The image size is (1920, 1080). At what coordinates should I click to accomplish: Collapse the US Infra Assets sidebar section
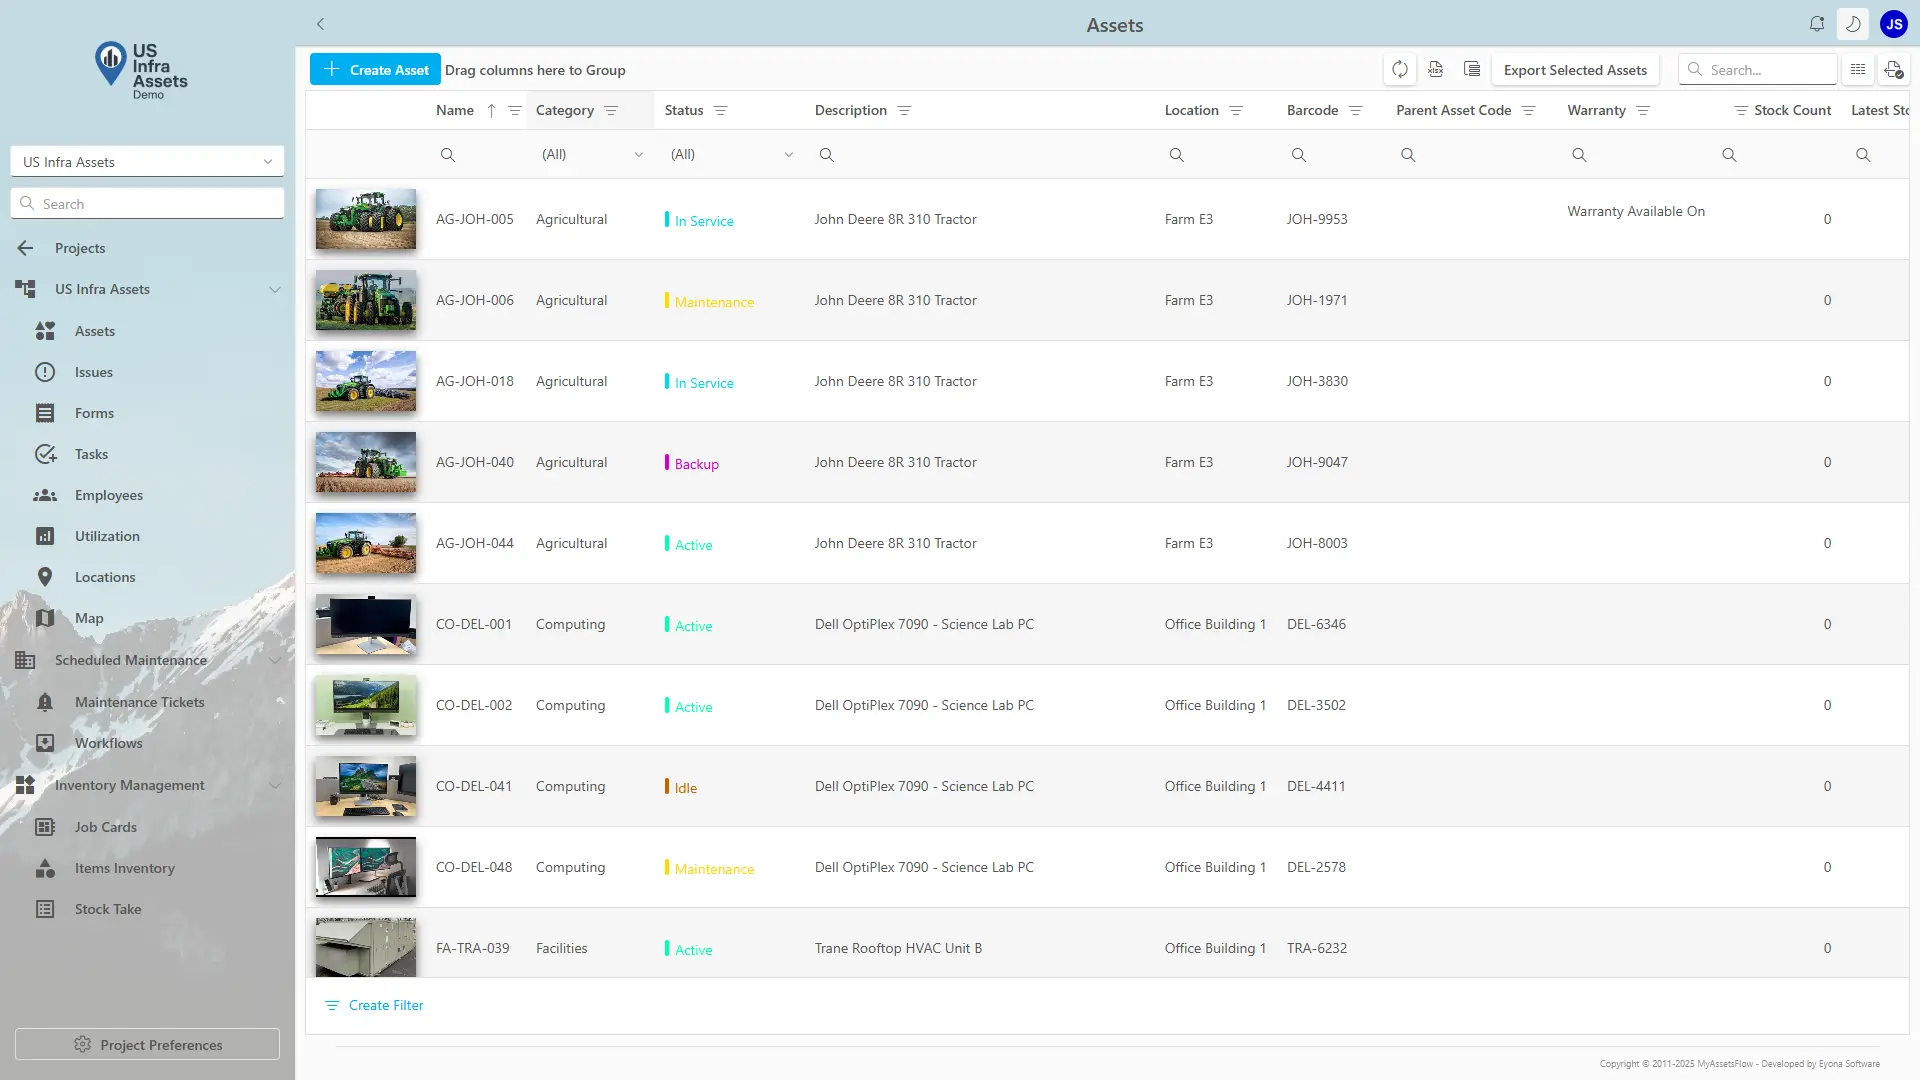point(274,290)
